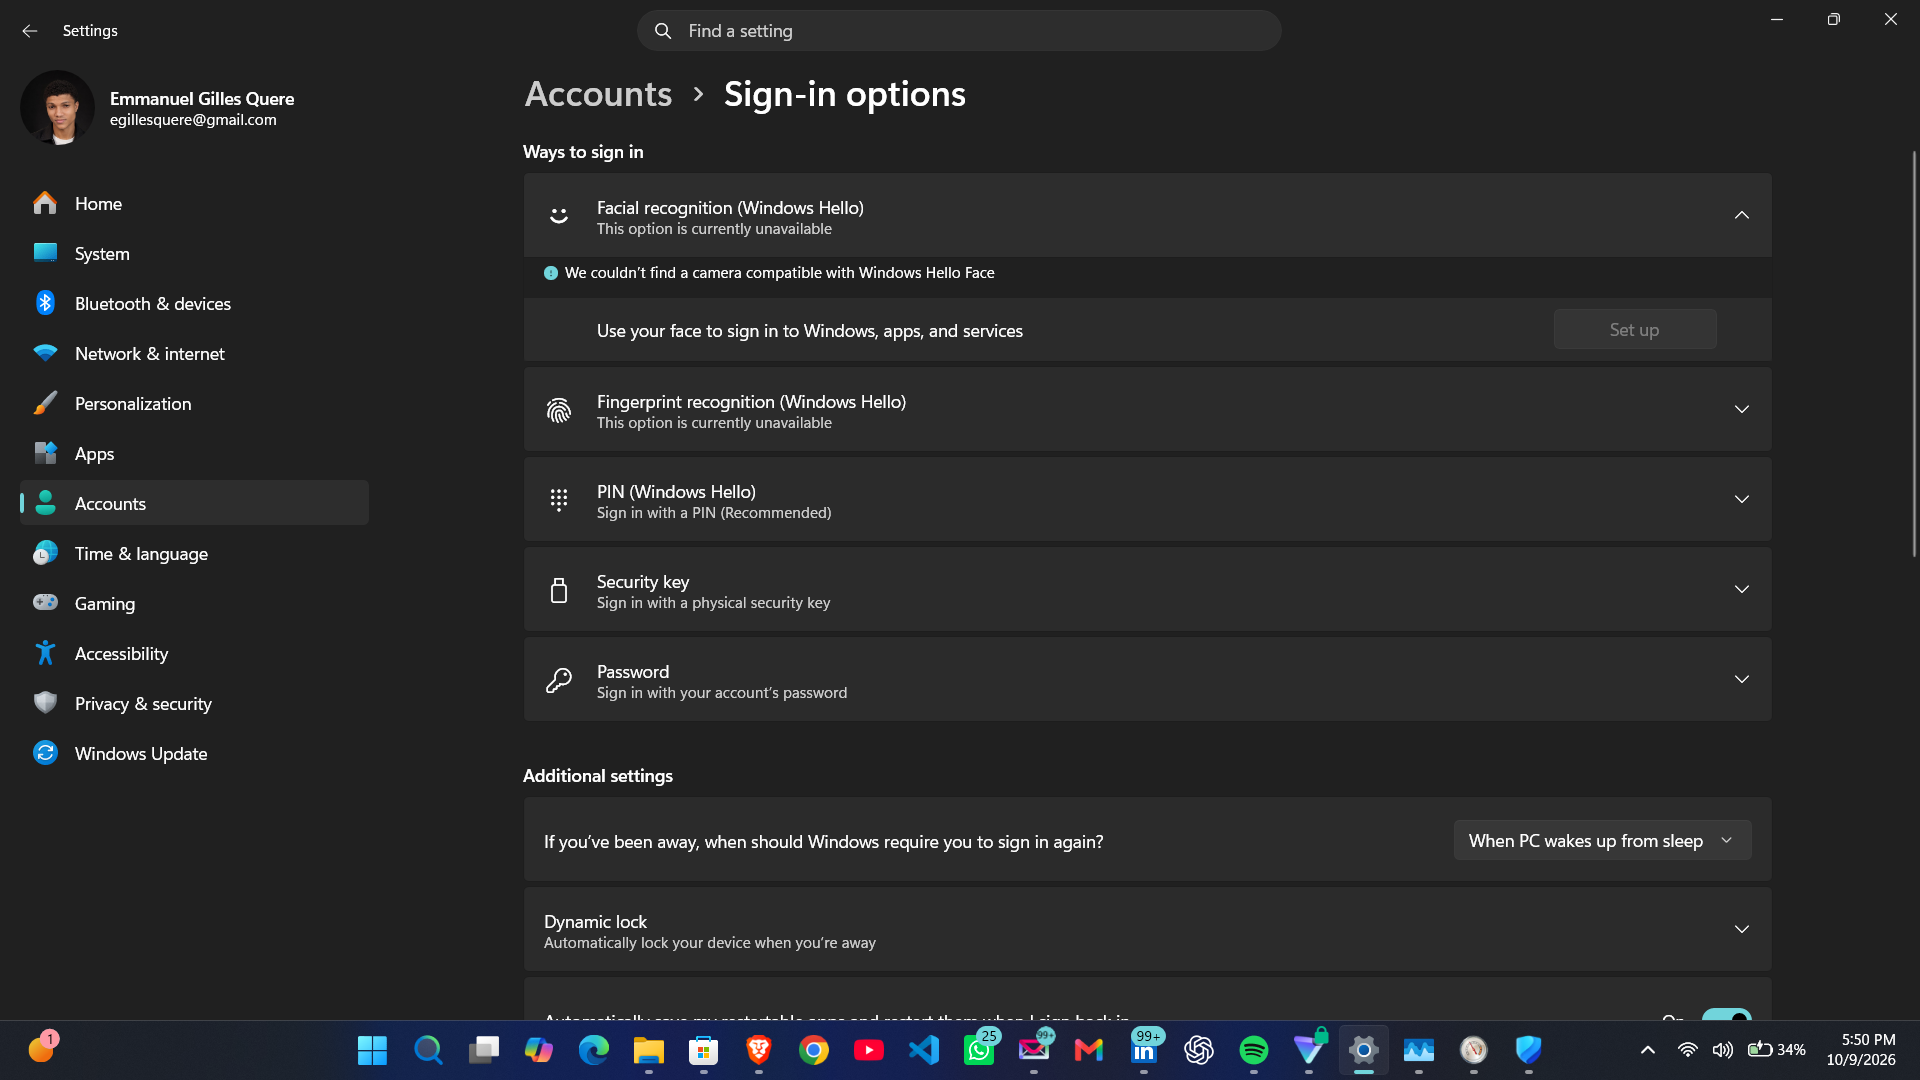
Task: Collapse the Facial recognition section
Action: [1741, 215]
